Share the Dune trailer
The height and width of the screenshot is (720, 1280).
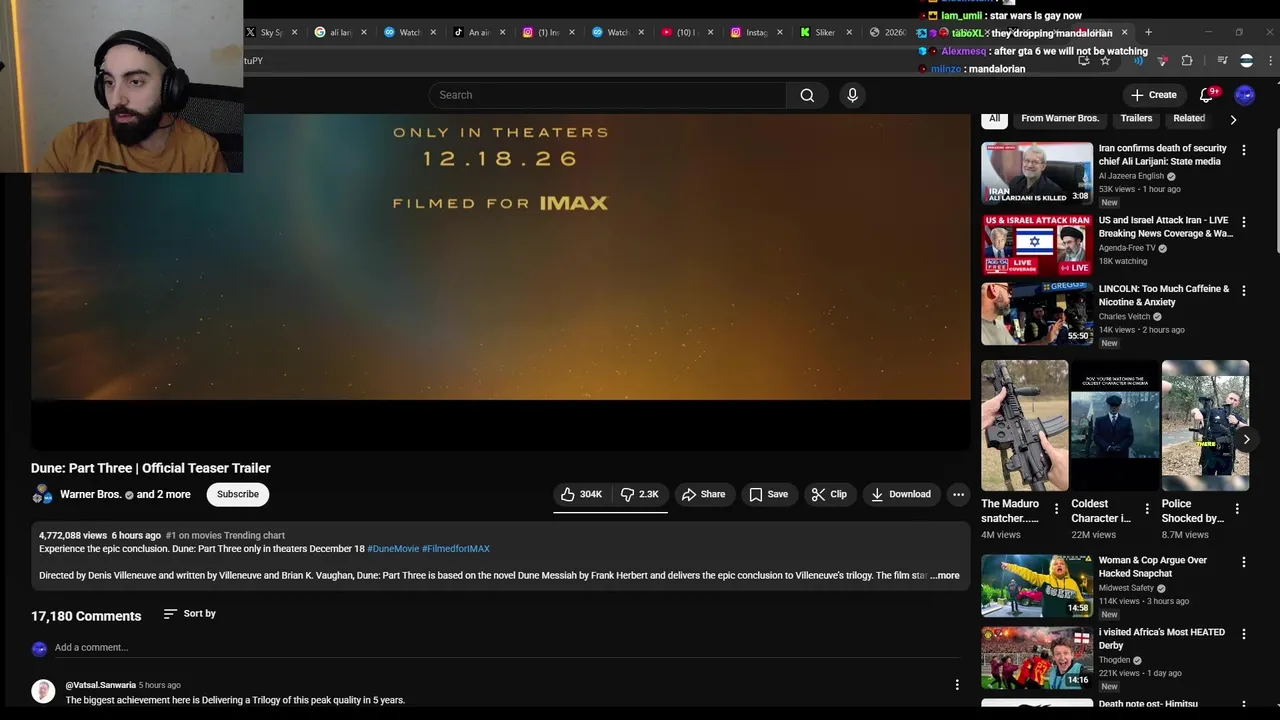(x=703, y=494)
